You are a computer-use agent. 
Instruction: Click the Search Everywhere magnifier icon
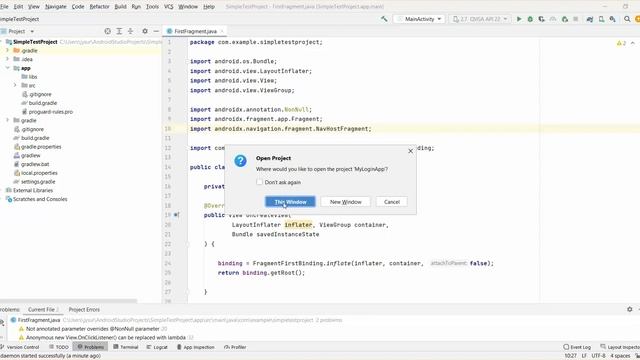pos(627,19)
